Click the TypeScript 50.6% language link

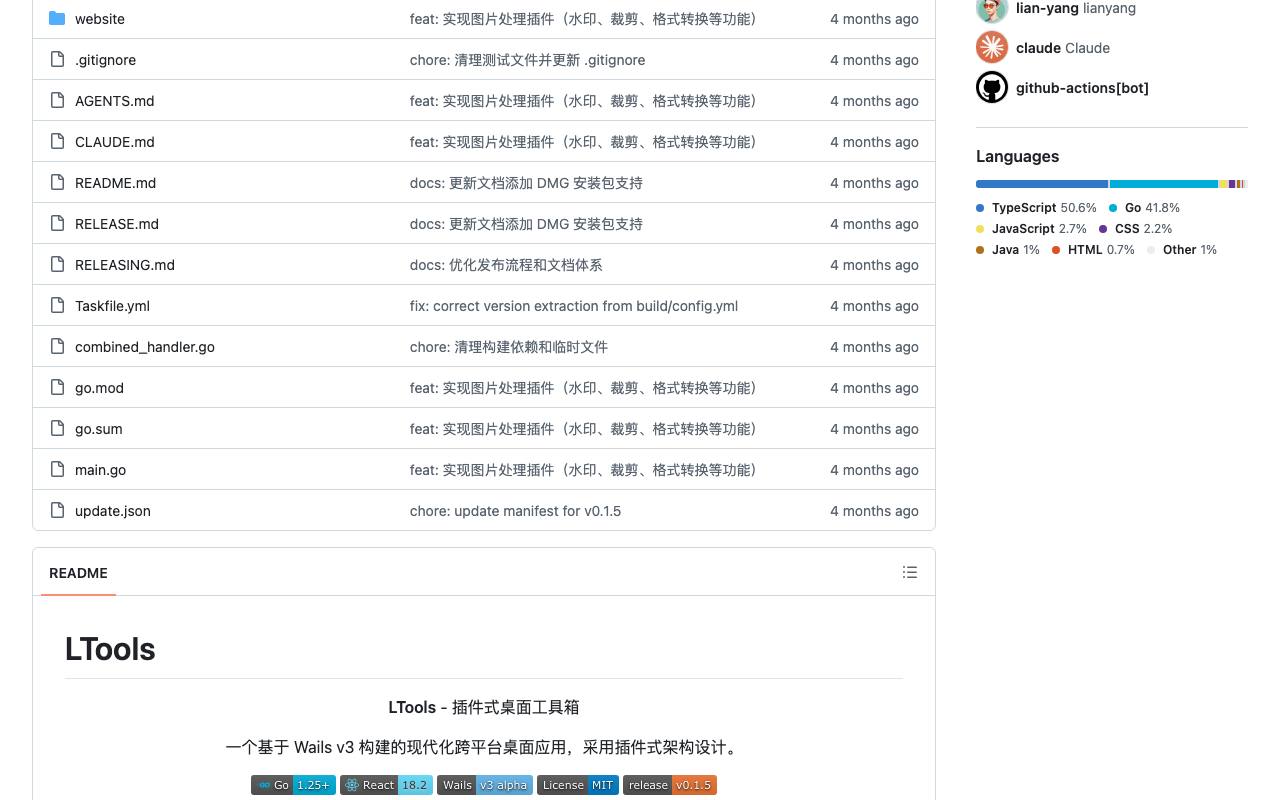[x=1036, y=208]
